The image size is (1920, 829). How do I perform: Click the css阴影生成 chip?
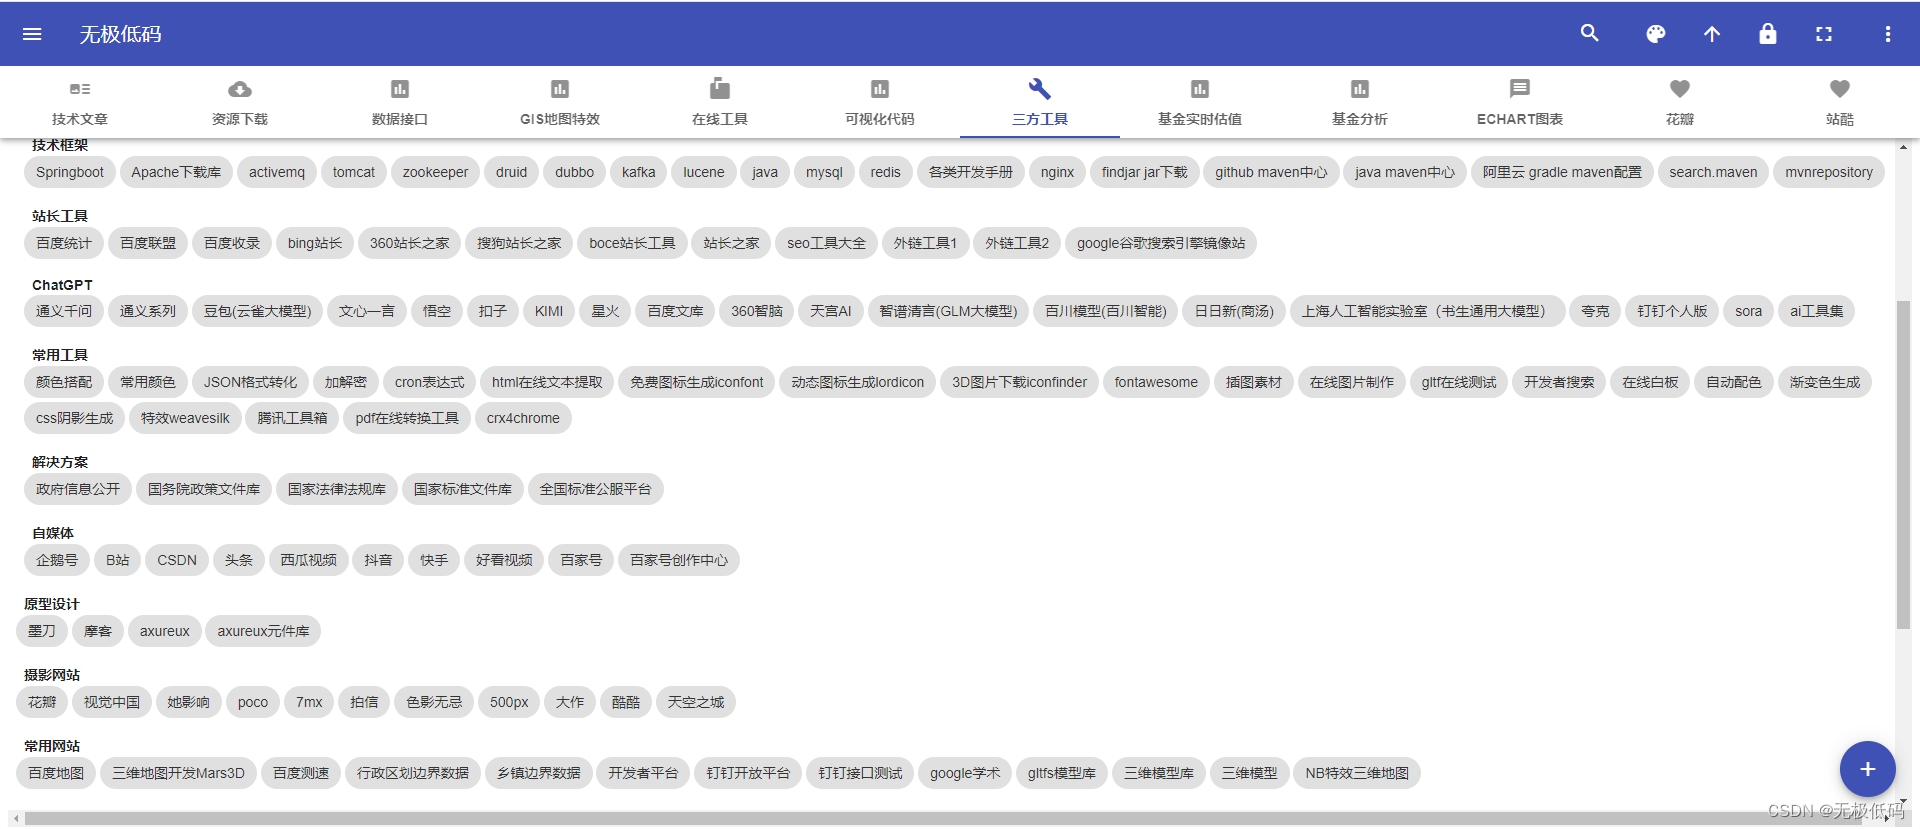pos(75,418)
